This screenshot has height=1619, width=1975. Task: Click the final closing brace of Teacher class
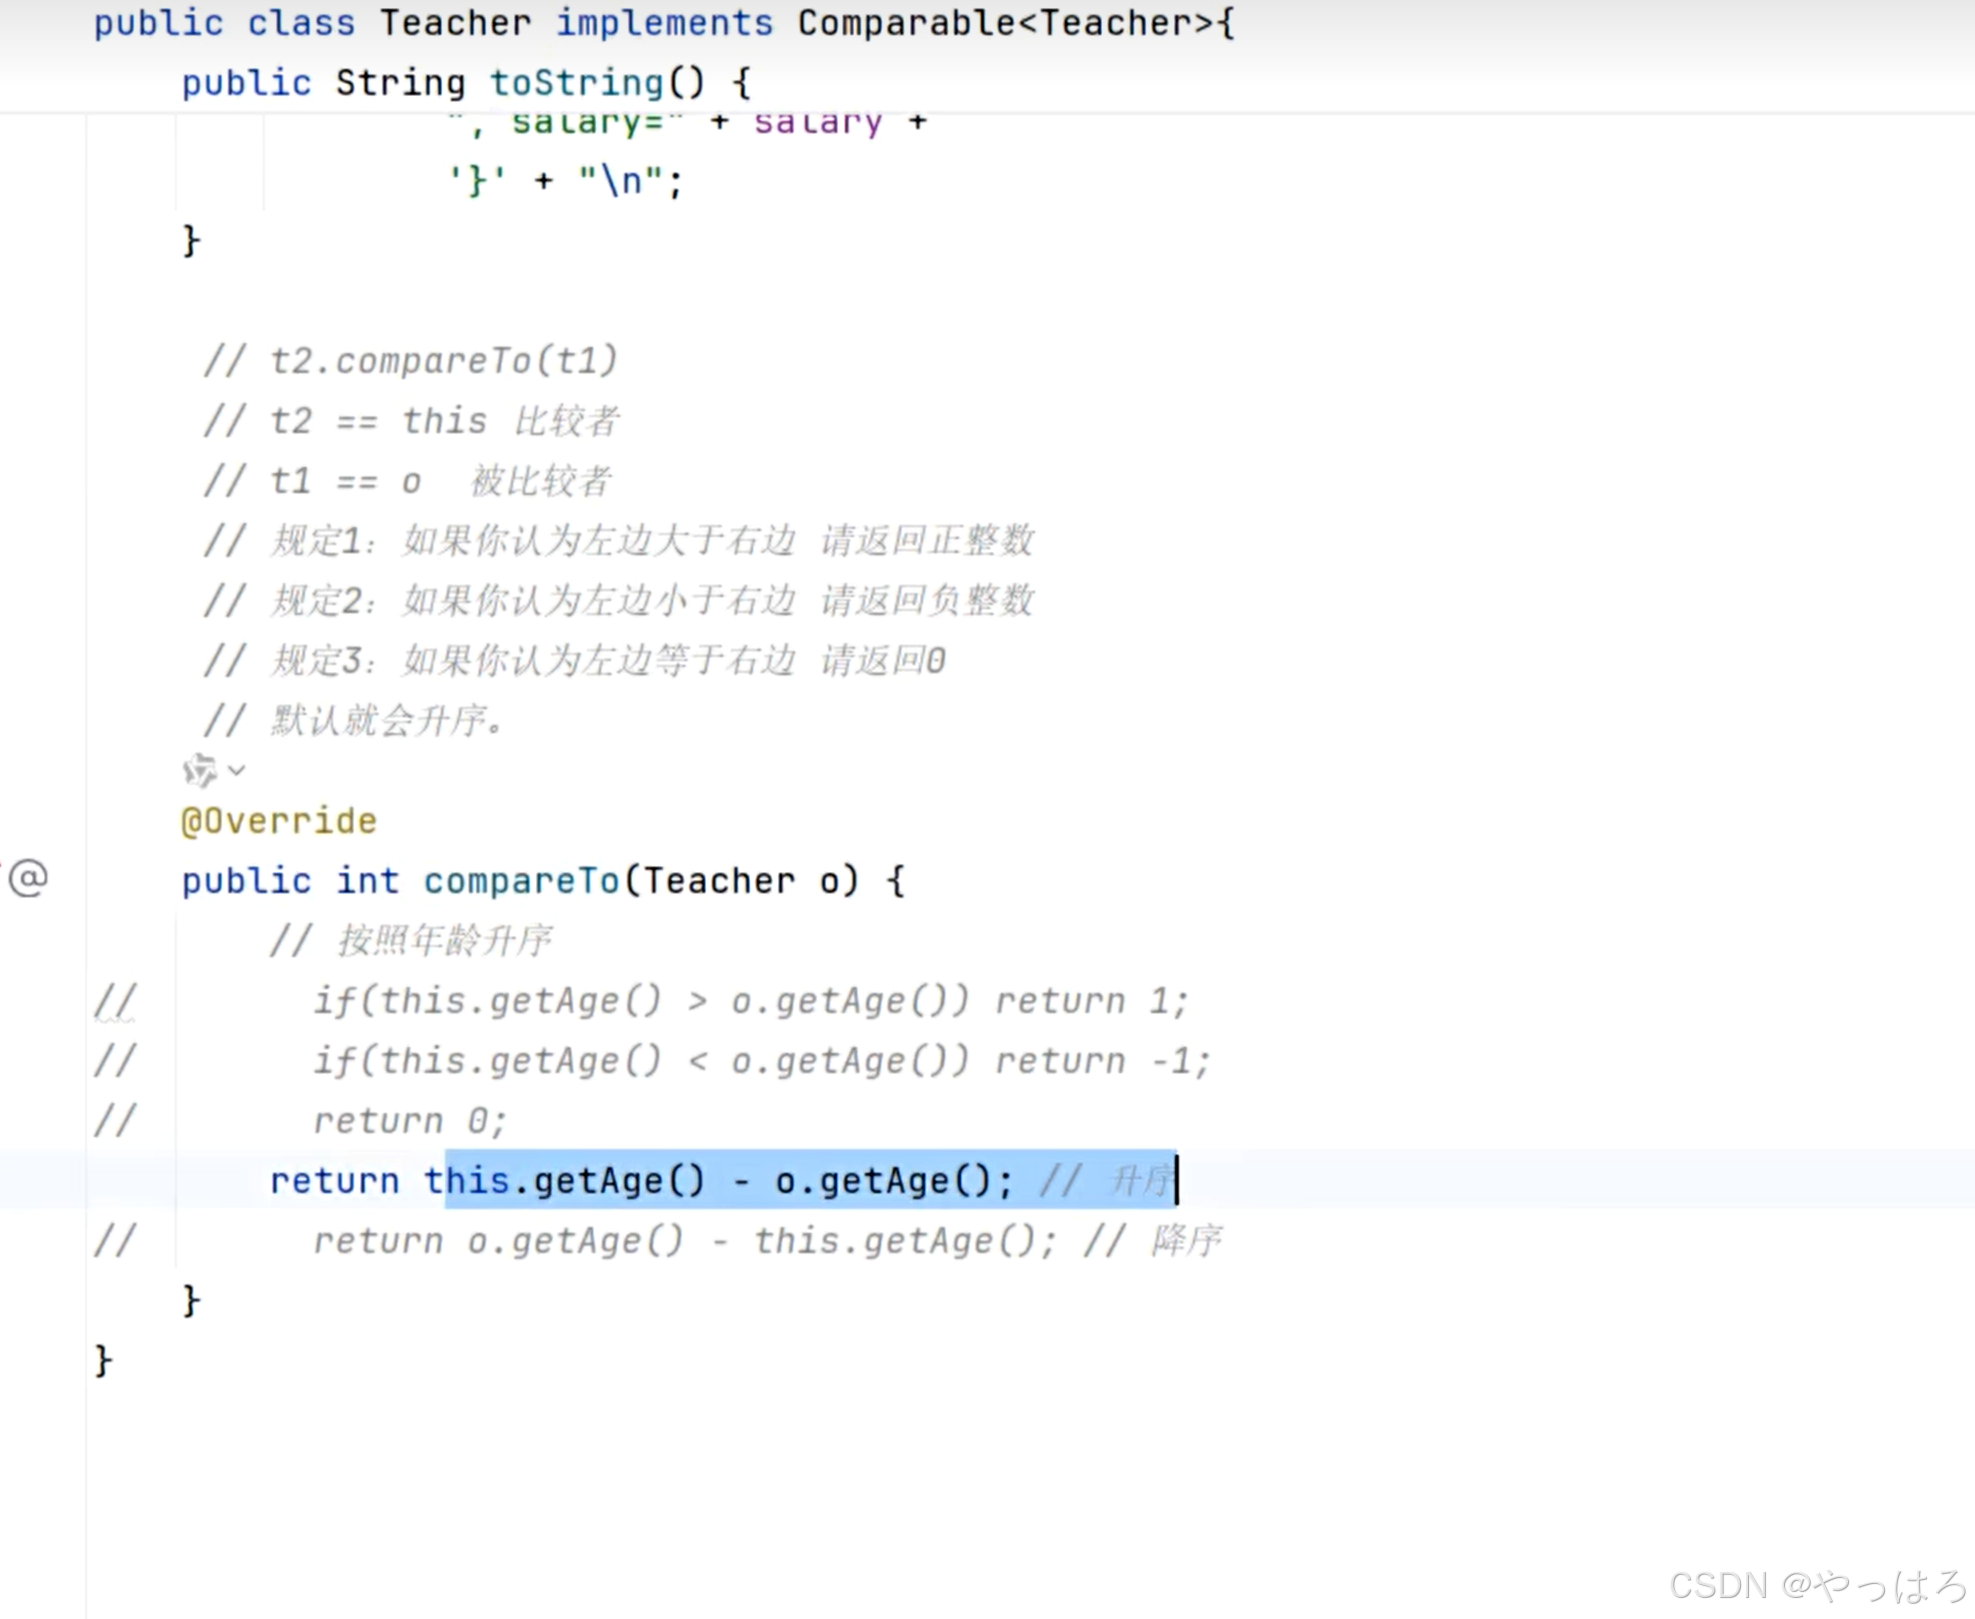coord(103,1361)
